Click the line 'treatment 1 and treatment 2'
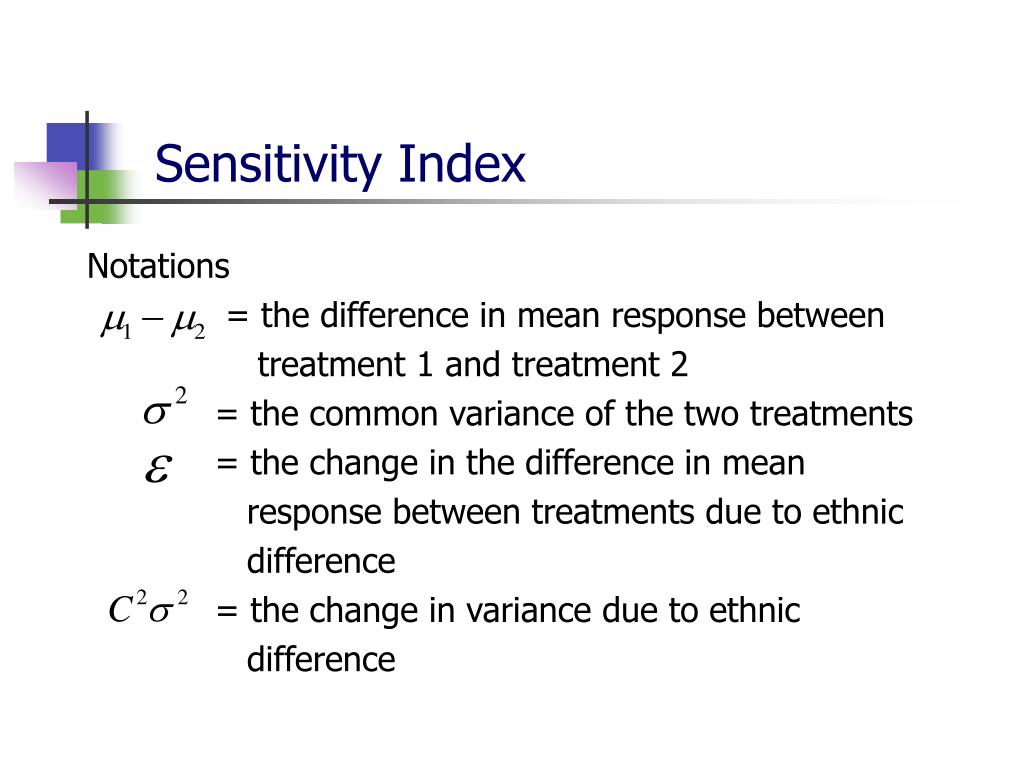This screenshot has height=768, width=1024. click(x=473, y=364)
